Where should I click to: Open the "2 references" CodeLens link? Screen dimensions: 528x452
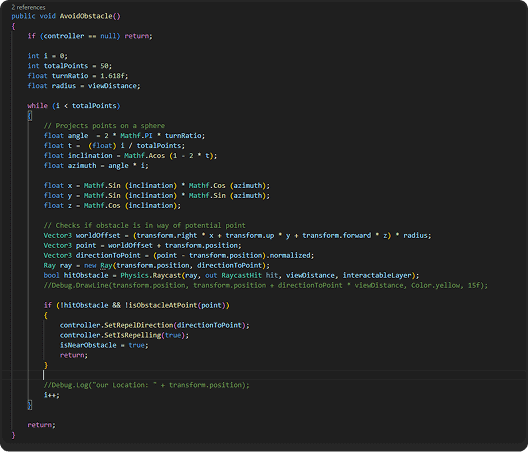point(28,7)
